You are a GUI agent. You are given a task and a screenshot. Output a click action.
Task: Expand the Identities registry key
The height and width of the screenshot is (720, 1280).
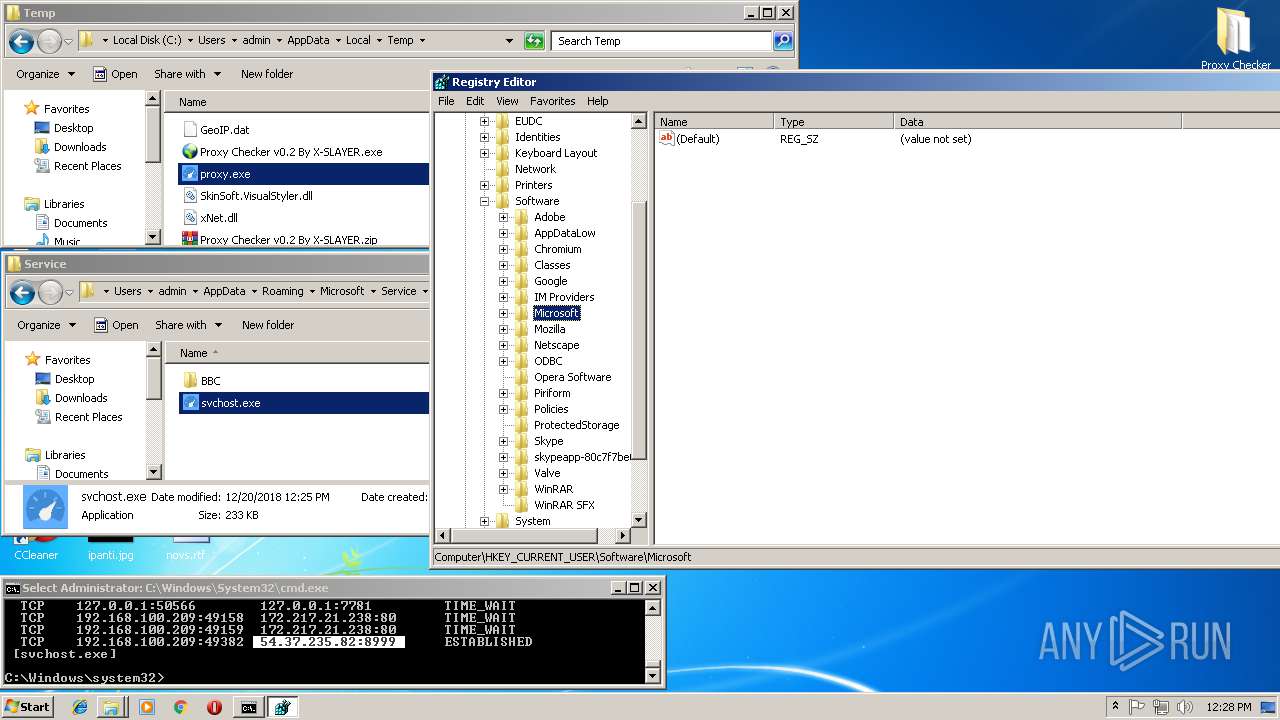(x=485, y=137)
